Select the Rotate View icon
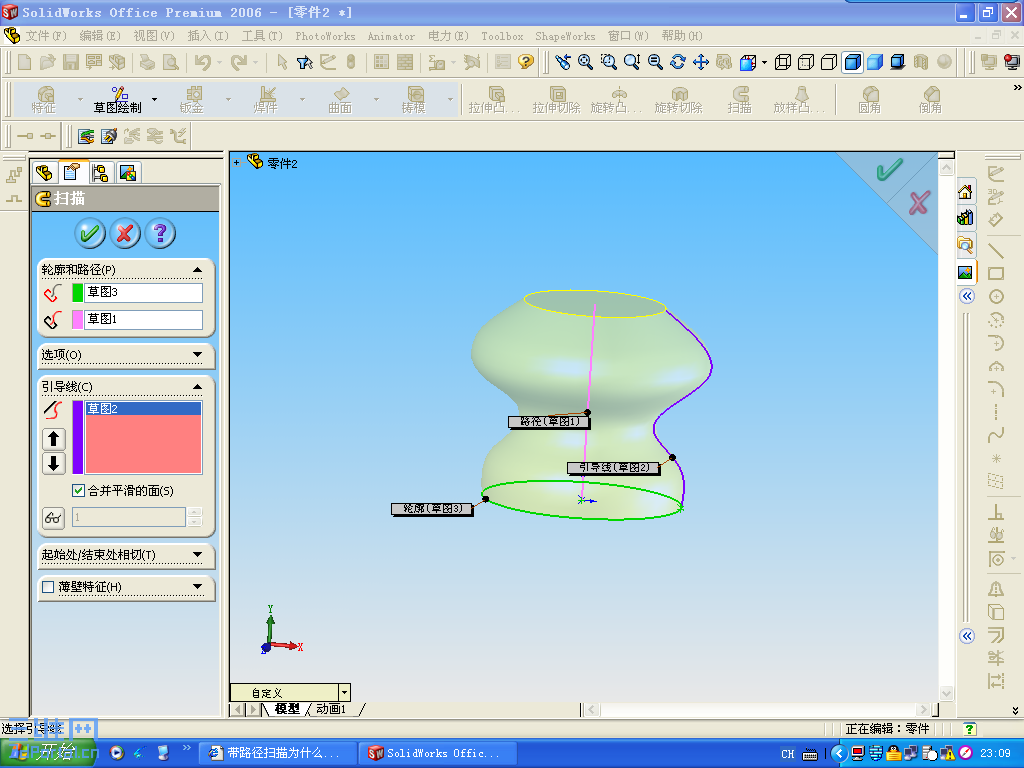 [678, 62]
